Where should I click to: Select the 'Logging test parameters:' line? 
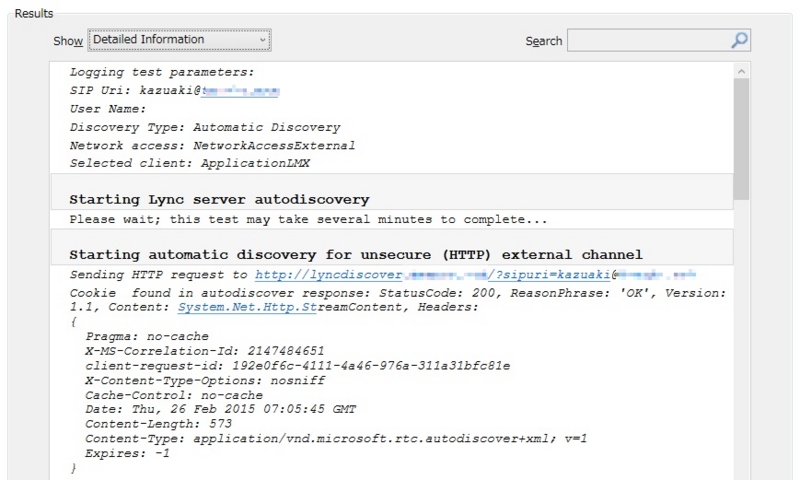pyautogui.click(x=162, y=72)
